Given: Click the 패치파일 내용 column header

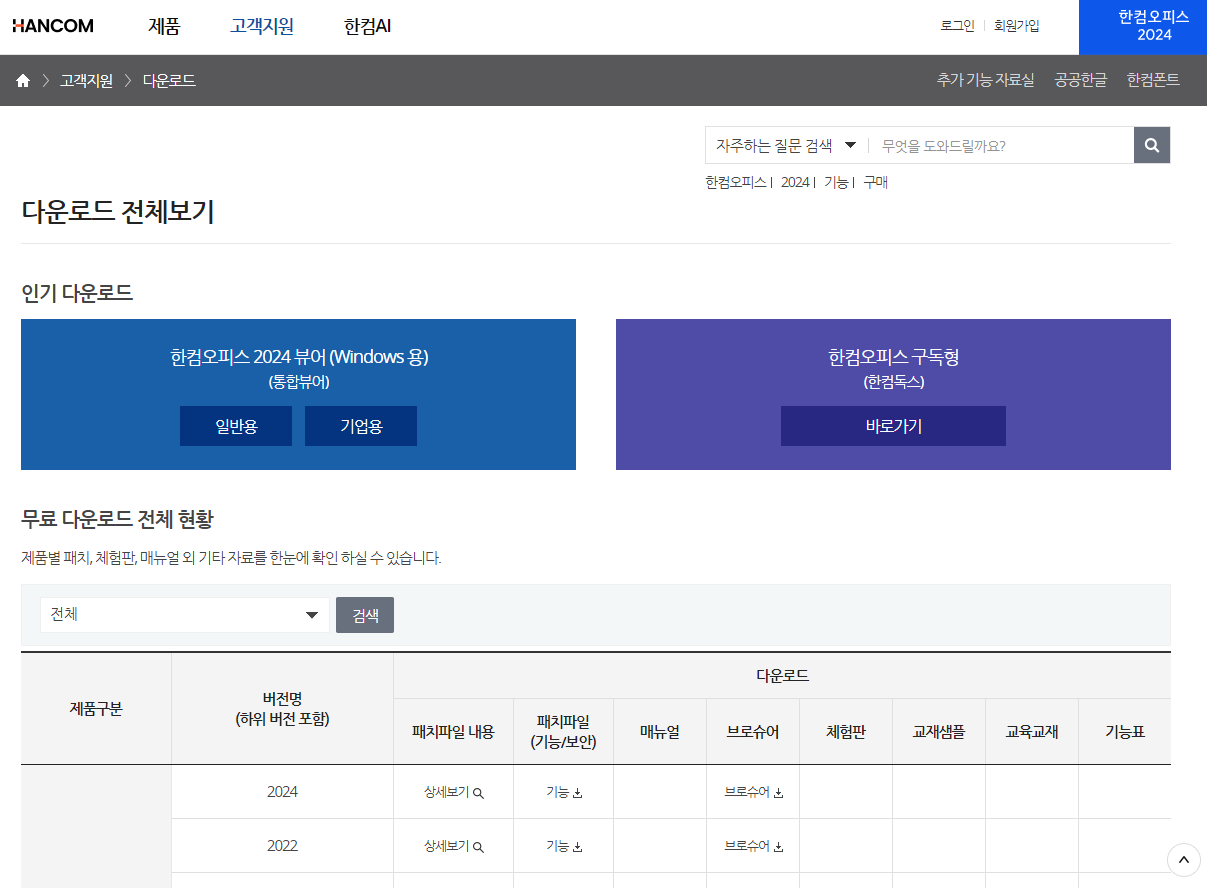Looking at the screenshot, I should pos(453,731).
